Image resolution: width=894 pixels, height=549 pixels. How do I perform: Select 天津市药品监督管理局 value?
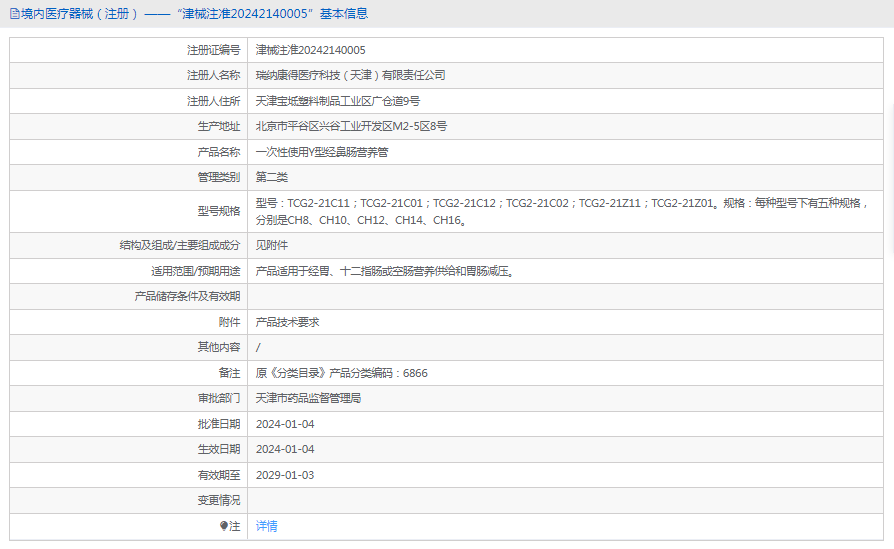[308, 398]
